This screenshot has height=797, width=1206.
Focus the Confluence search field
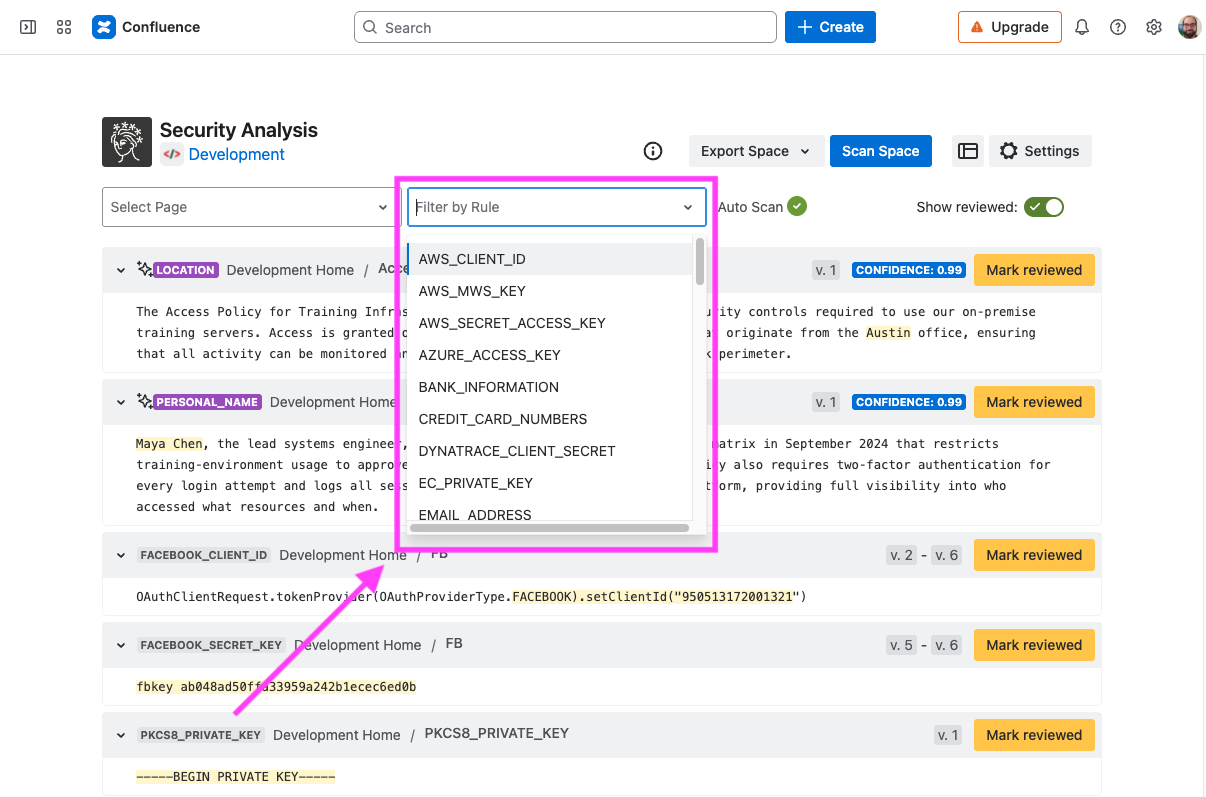(565, 27)
